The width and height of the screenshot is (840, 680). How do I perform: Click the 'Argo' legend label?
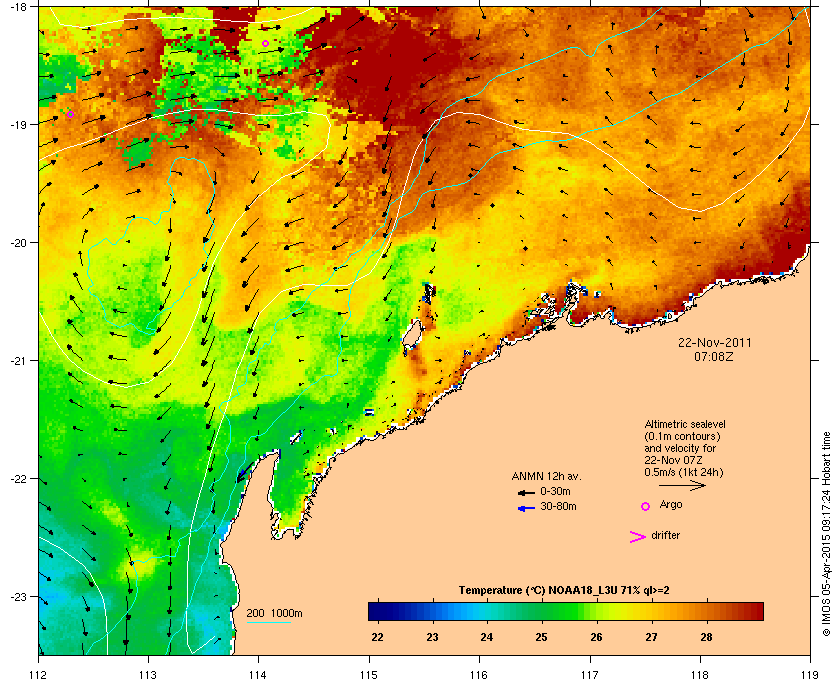(671, 505)
